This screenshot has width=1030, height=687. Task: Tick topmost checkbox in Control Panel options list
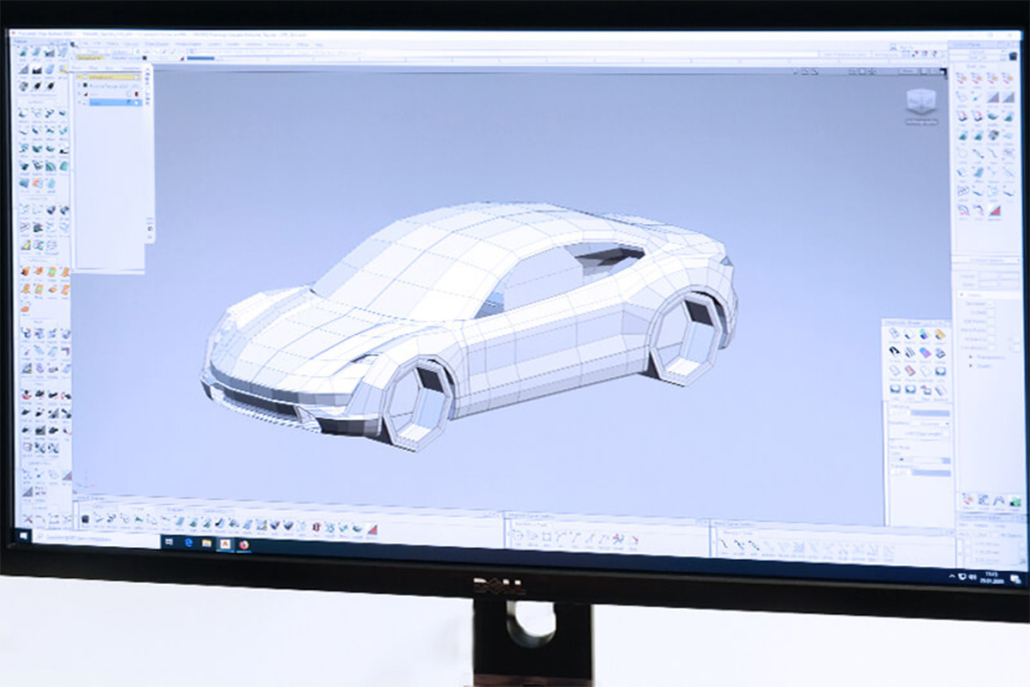[991, 304]
